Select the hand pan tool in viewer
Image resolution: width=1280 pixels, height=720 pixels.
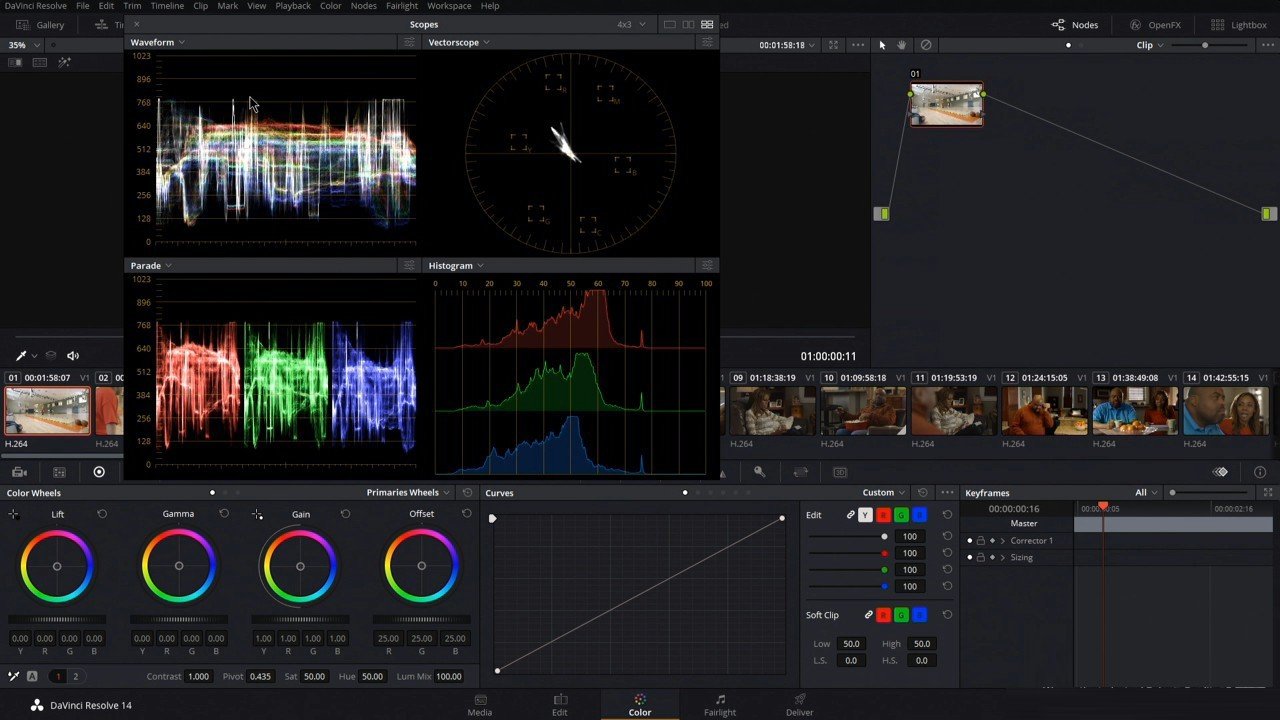click(902, 45)
